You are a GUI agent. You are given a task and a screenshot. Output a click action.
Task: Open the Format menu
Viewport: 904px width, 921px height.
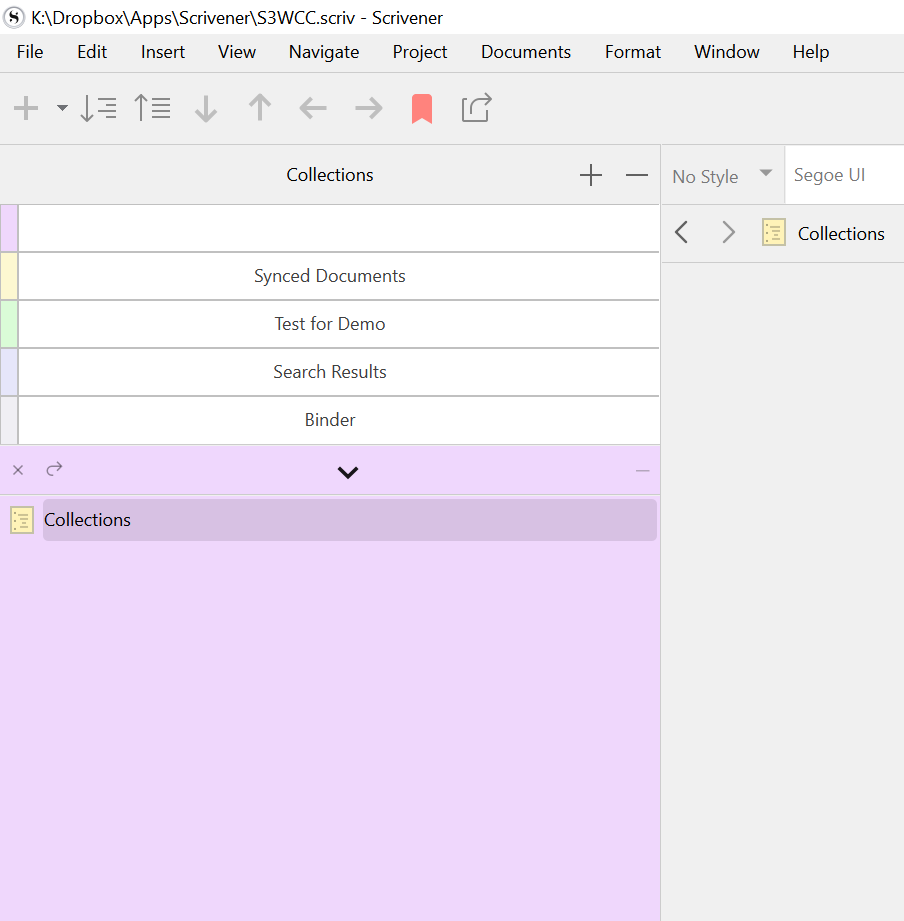[x=633, y=52]
